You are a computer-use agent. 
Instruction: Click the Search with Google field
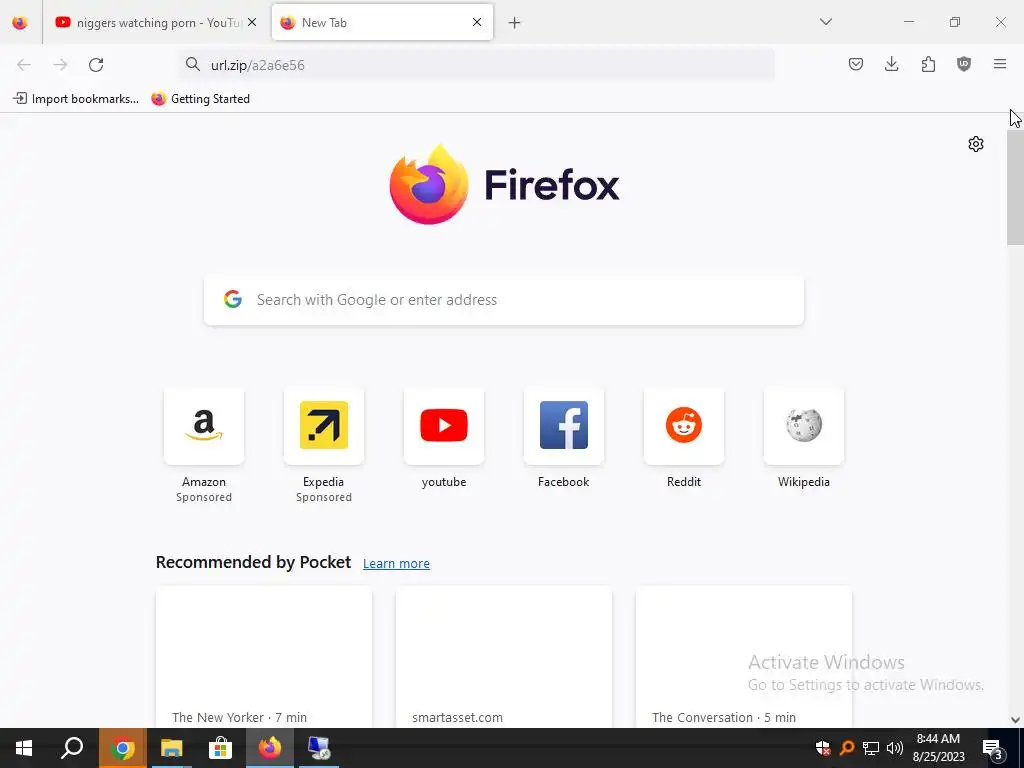504,300
